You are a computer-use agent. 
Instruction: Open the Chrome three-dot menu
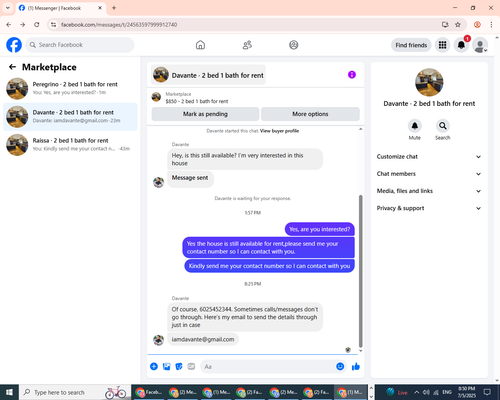pyautogui.click(x=491, y=24)
